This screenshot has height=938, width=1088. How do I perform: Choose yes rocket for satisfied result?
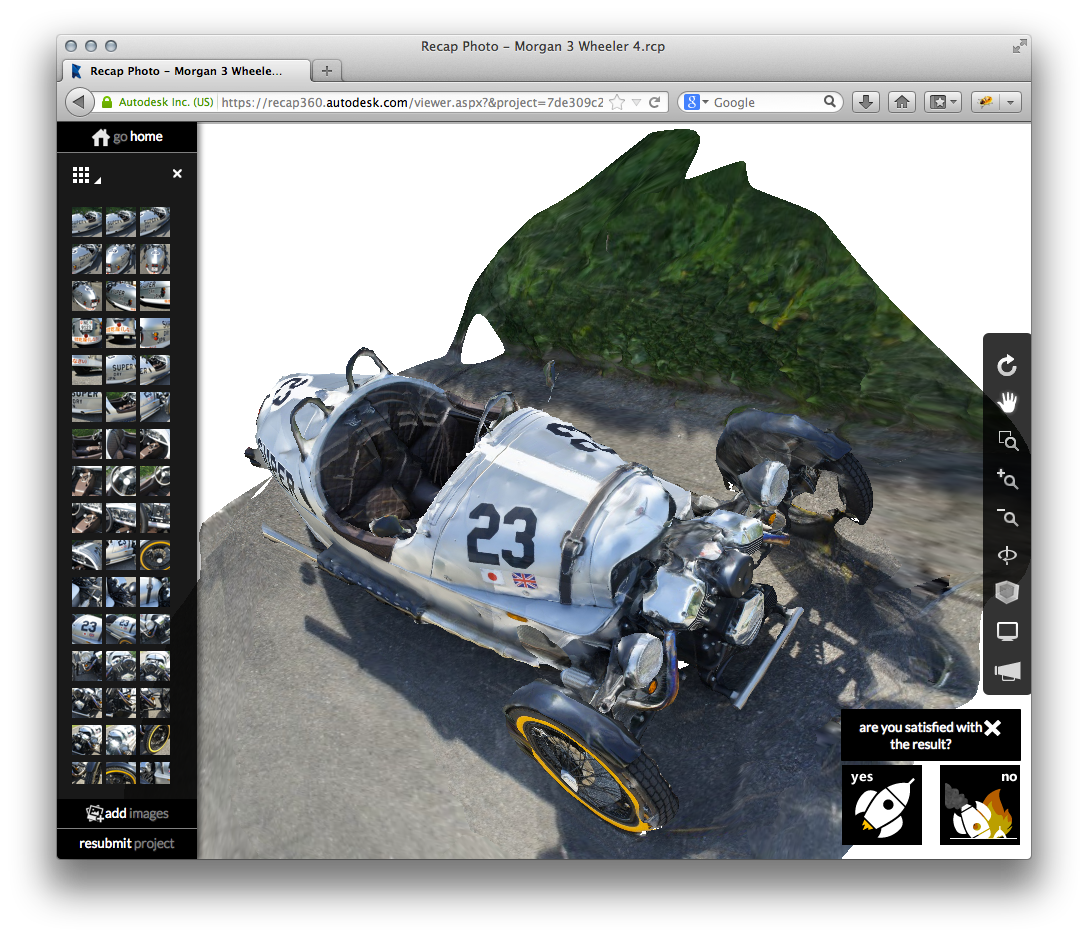[881, 805]
